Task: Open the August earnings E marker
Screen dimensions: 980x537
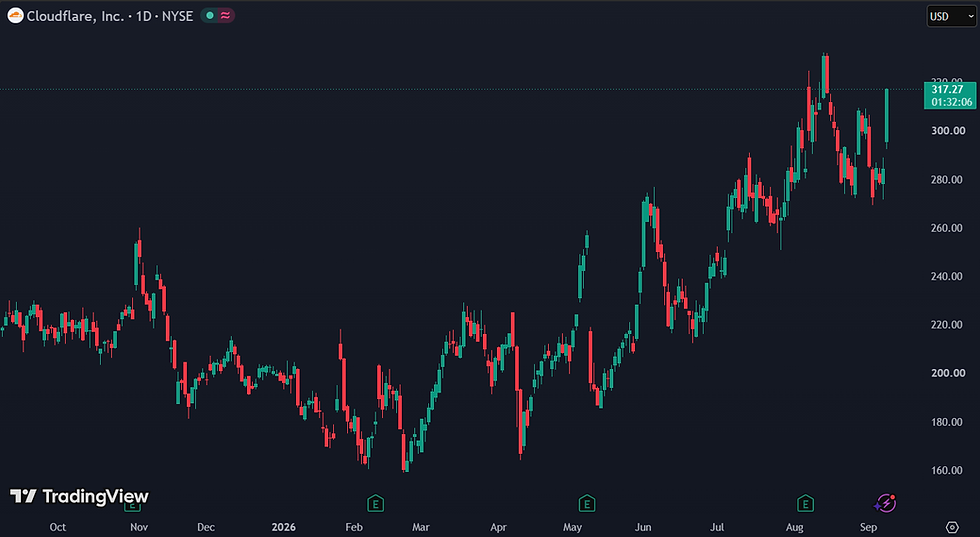Action: [x=806, y=503]
